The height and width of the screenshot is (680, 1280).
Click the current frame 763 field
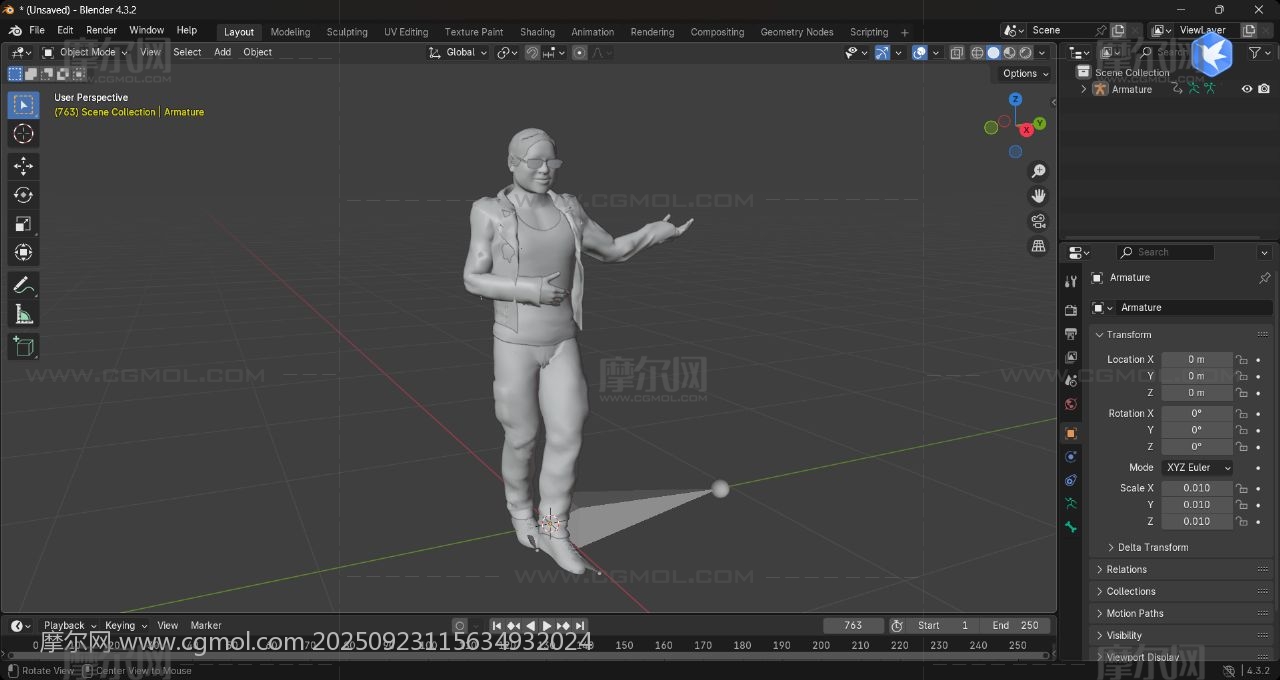(x=853, y=626)
